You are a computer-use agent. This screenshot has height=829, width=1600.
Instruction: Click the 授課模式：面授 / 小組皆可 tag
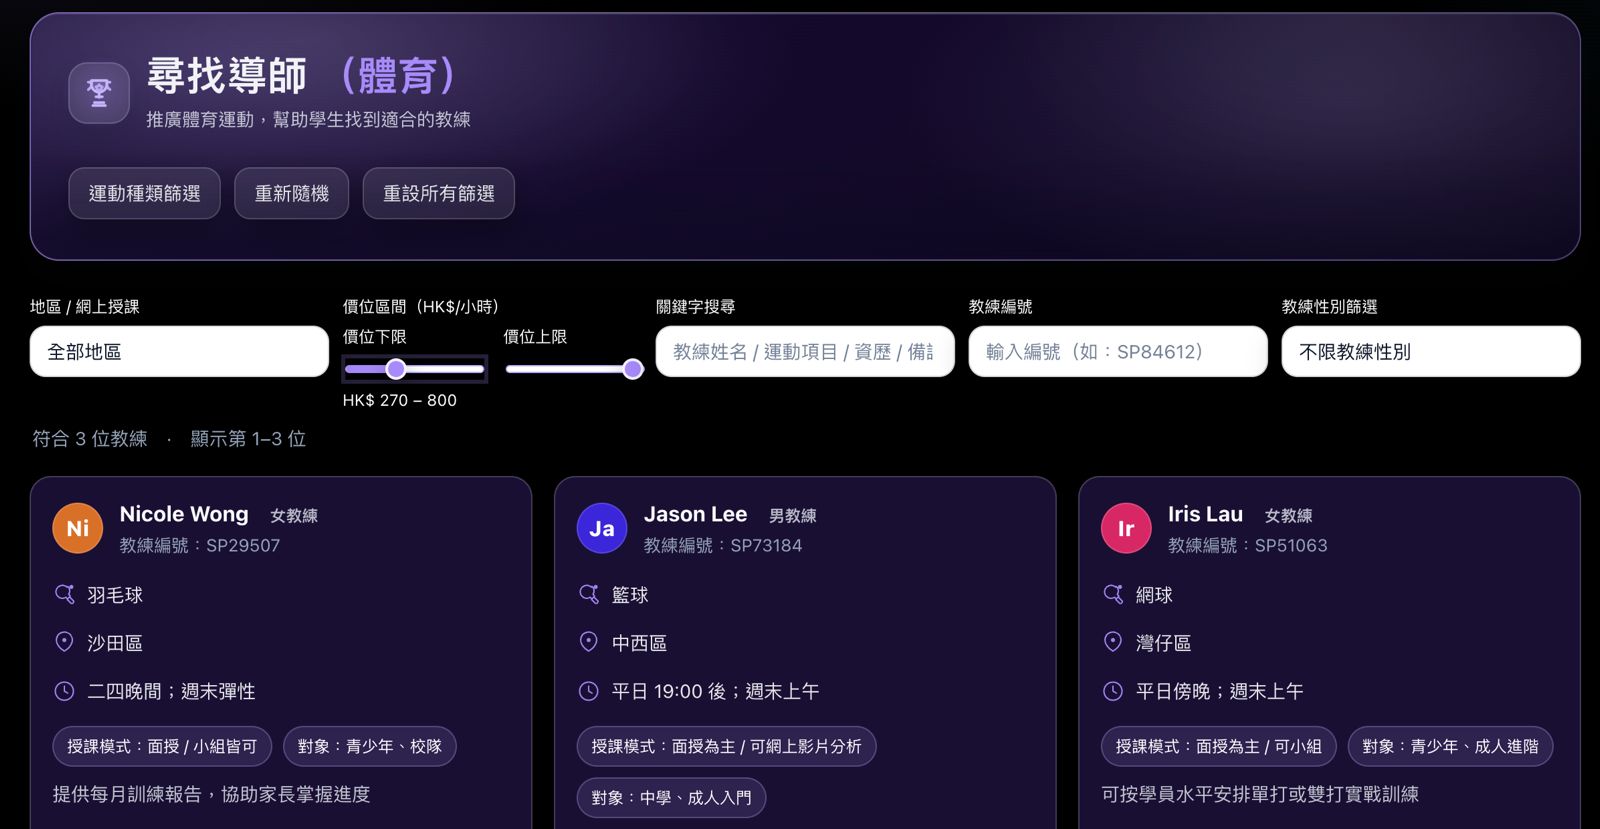coord(162,746)
